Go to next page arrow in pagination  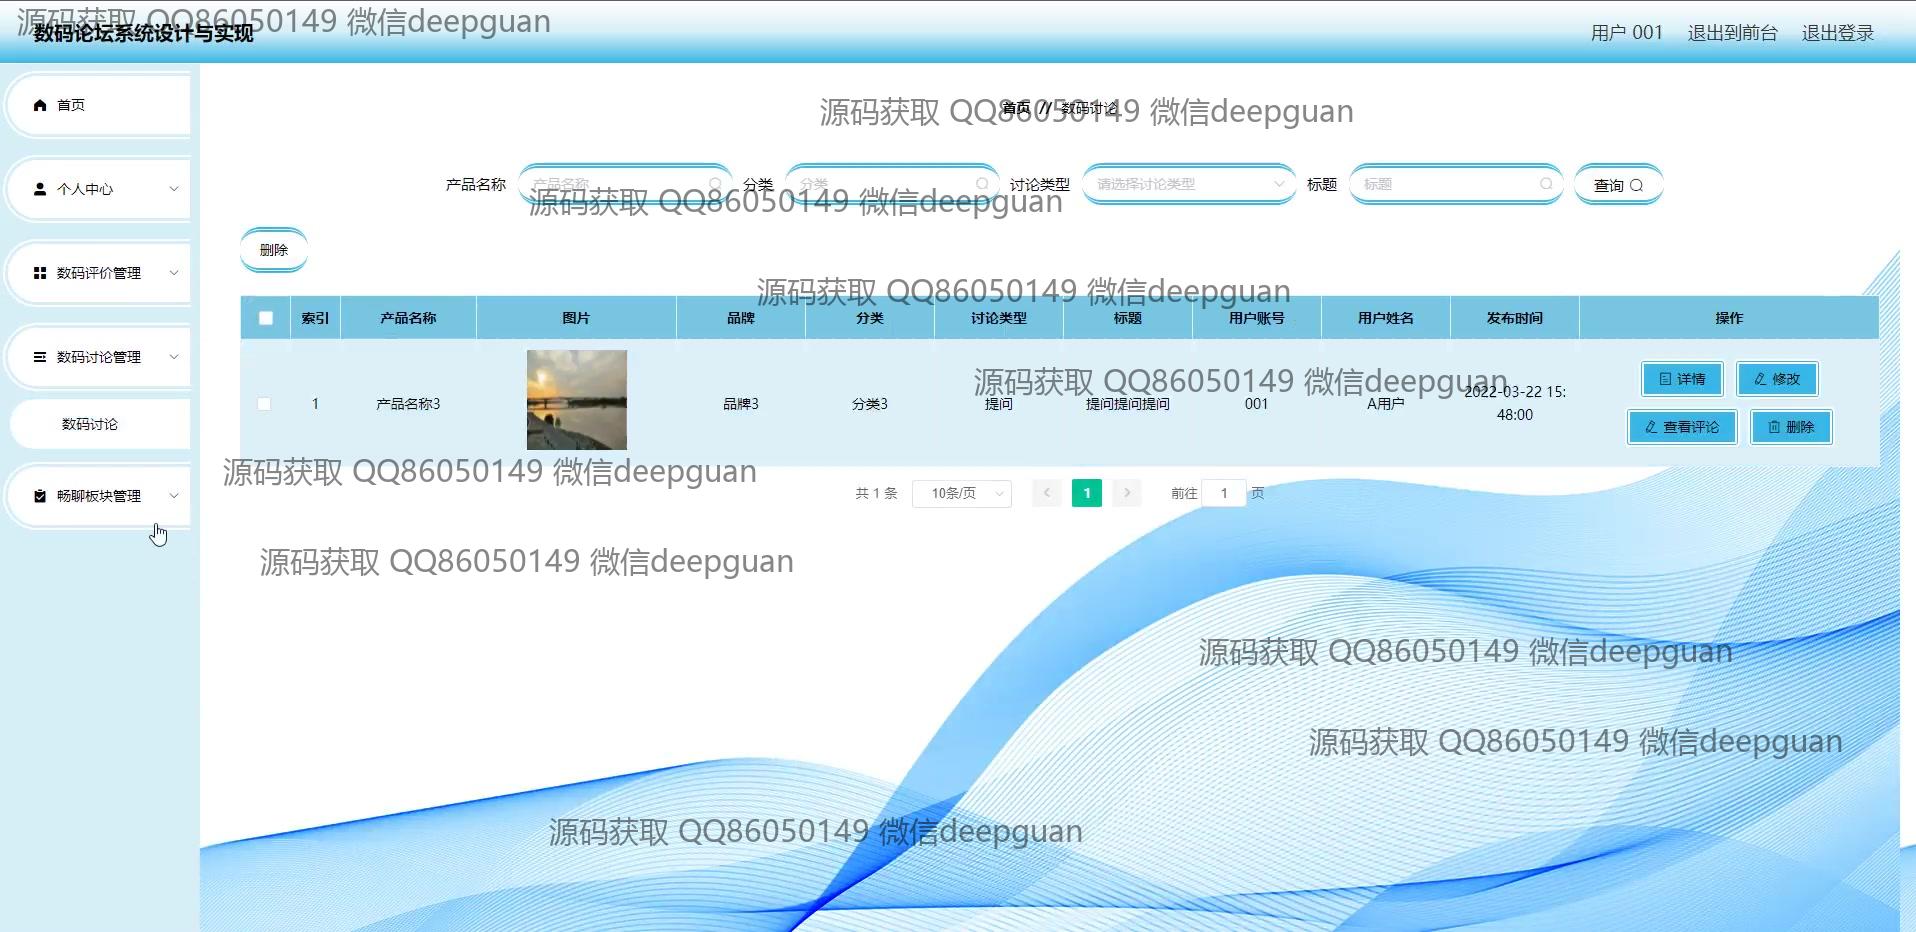1127,493
